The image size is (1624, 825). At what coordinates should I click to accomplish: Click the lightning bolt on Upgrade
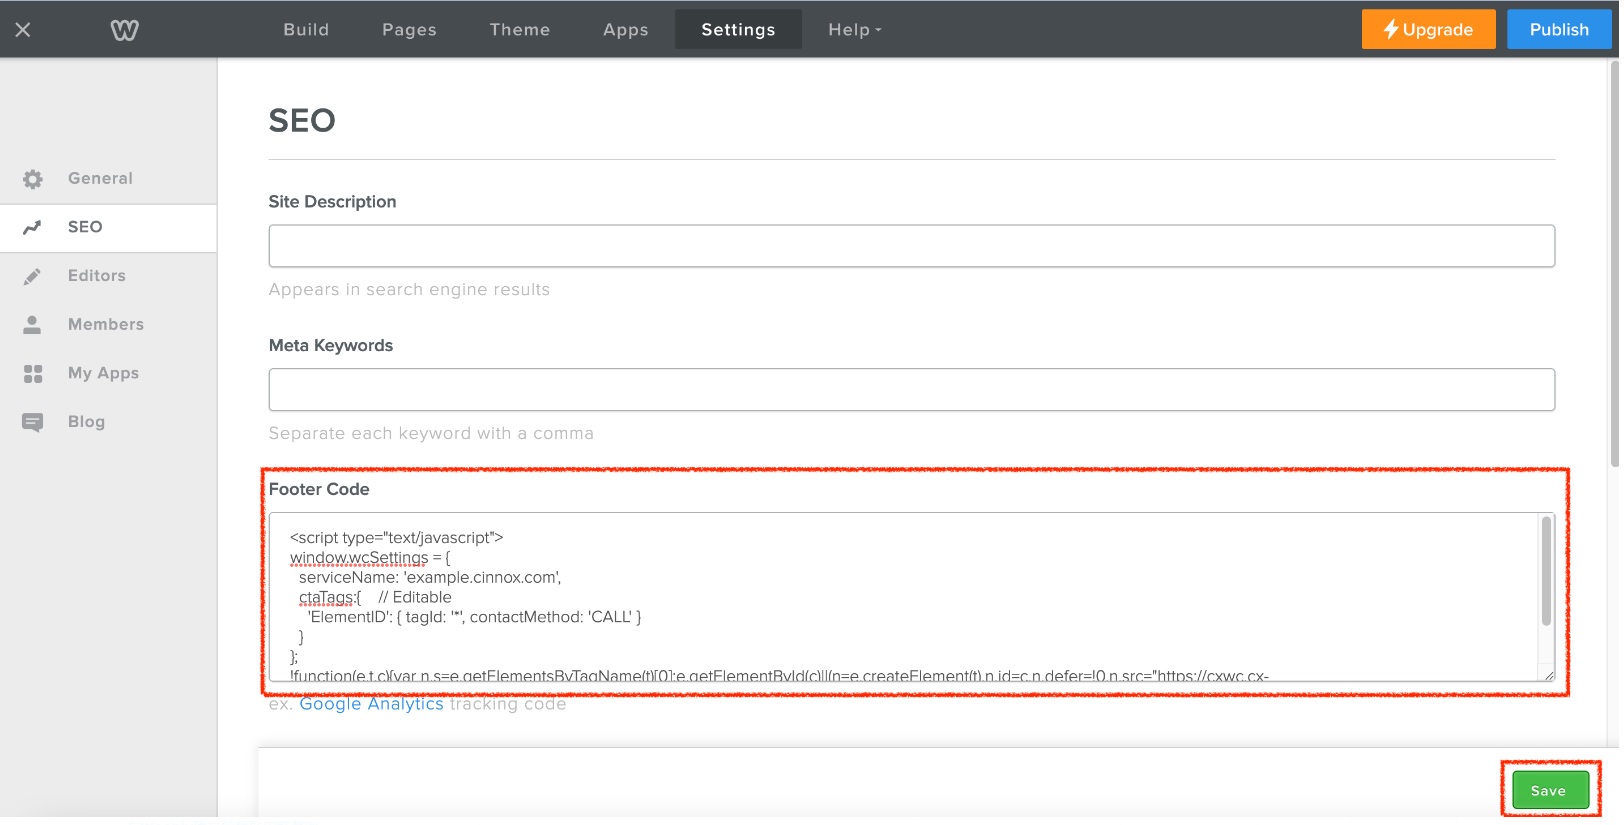point(1390,30)
